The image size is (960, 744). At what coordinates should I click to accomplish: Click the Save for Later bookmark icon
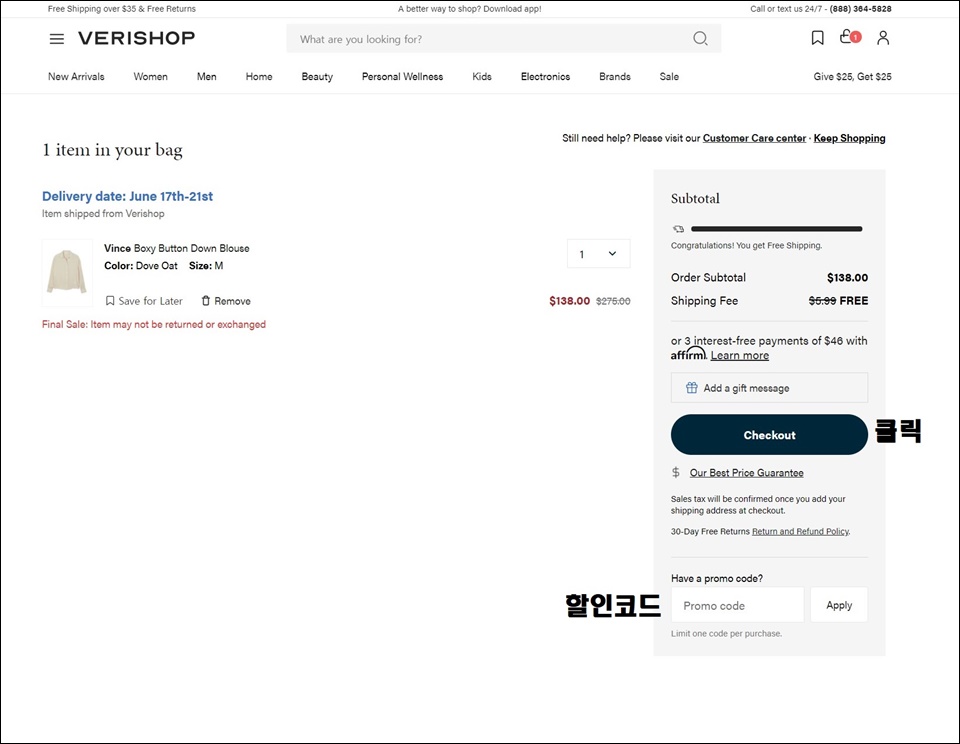(x=110, y=301)
